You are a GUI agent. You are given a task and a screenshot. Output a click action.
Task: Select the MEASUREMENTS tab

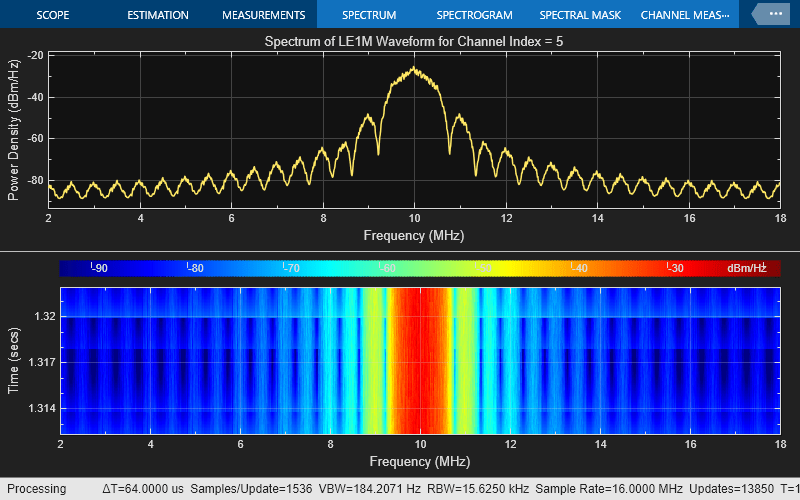tap(264, 15)
